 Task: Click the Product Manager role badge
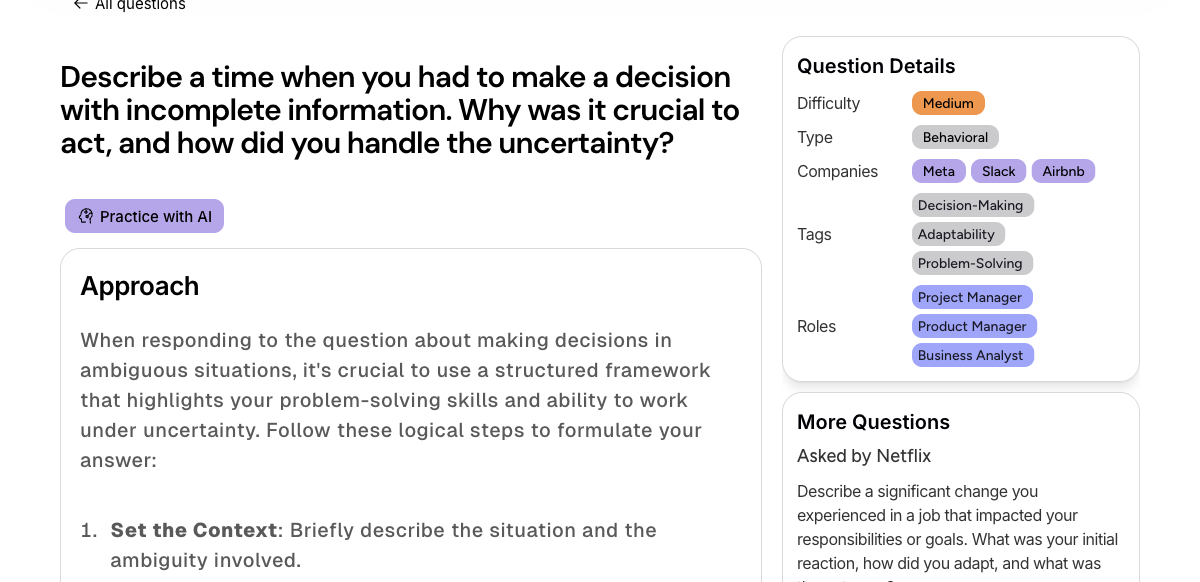pos(974,326)
